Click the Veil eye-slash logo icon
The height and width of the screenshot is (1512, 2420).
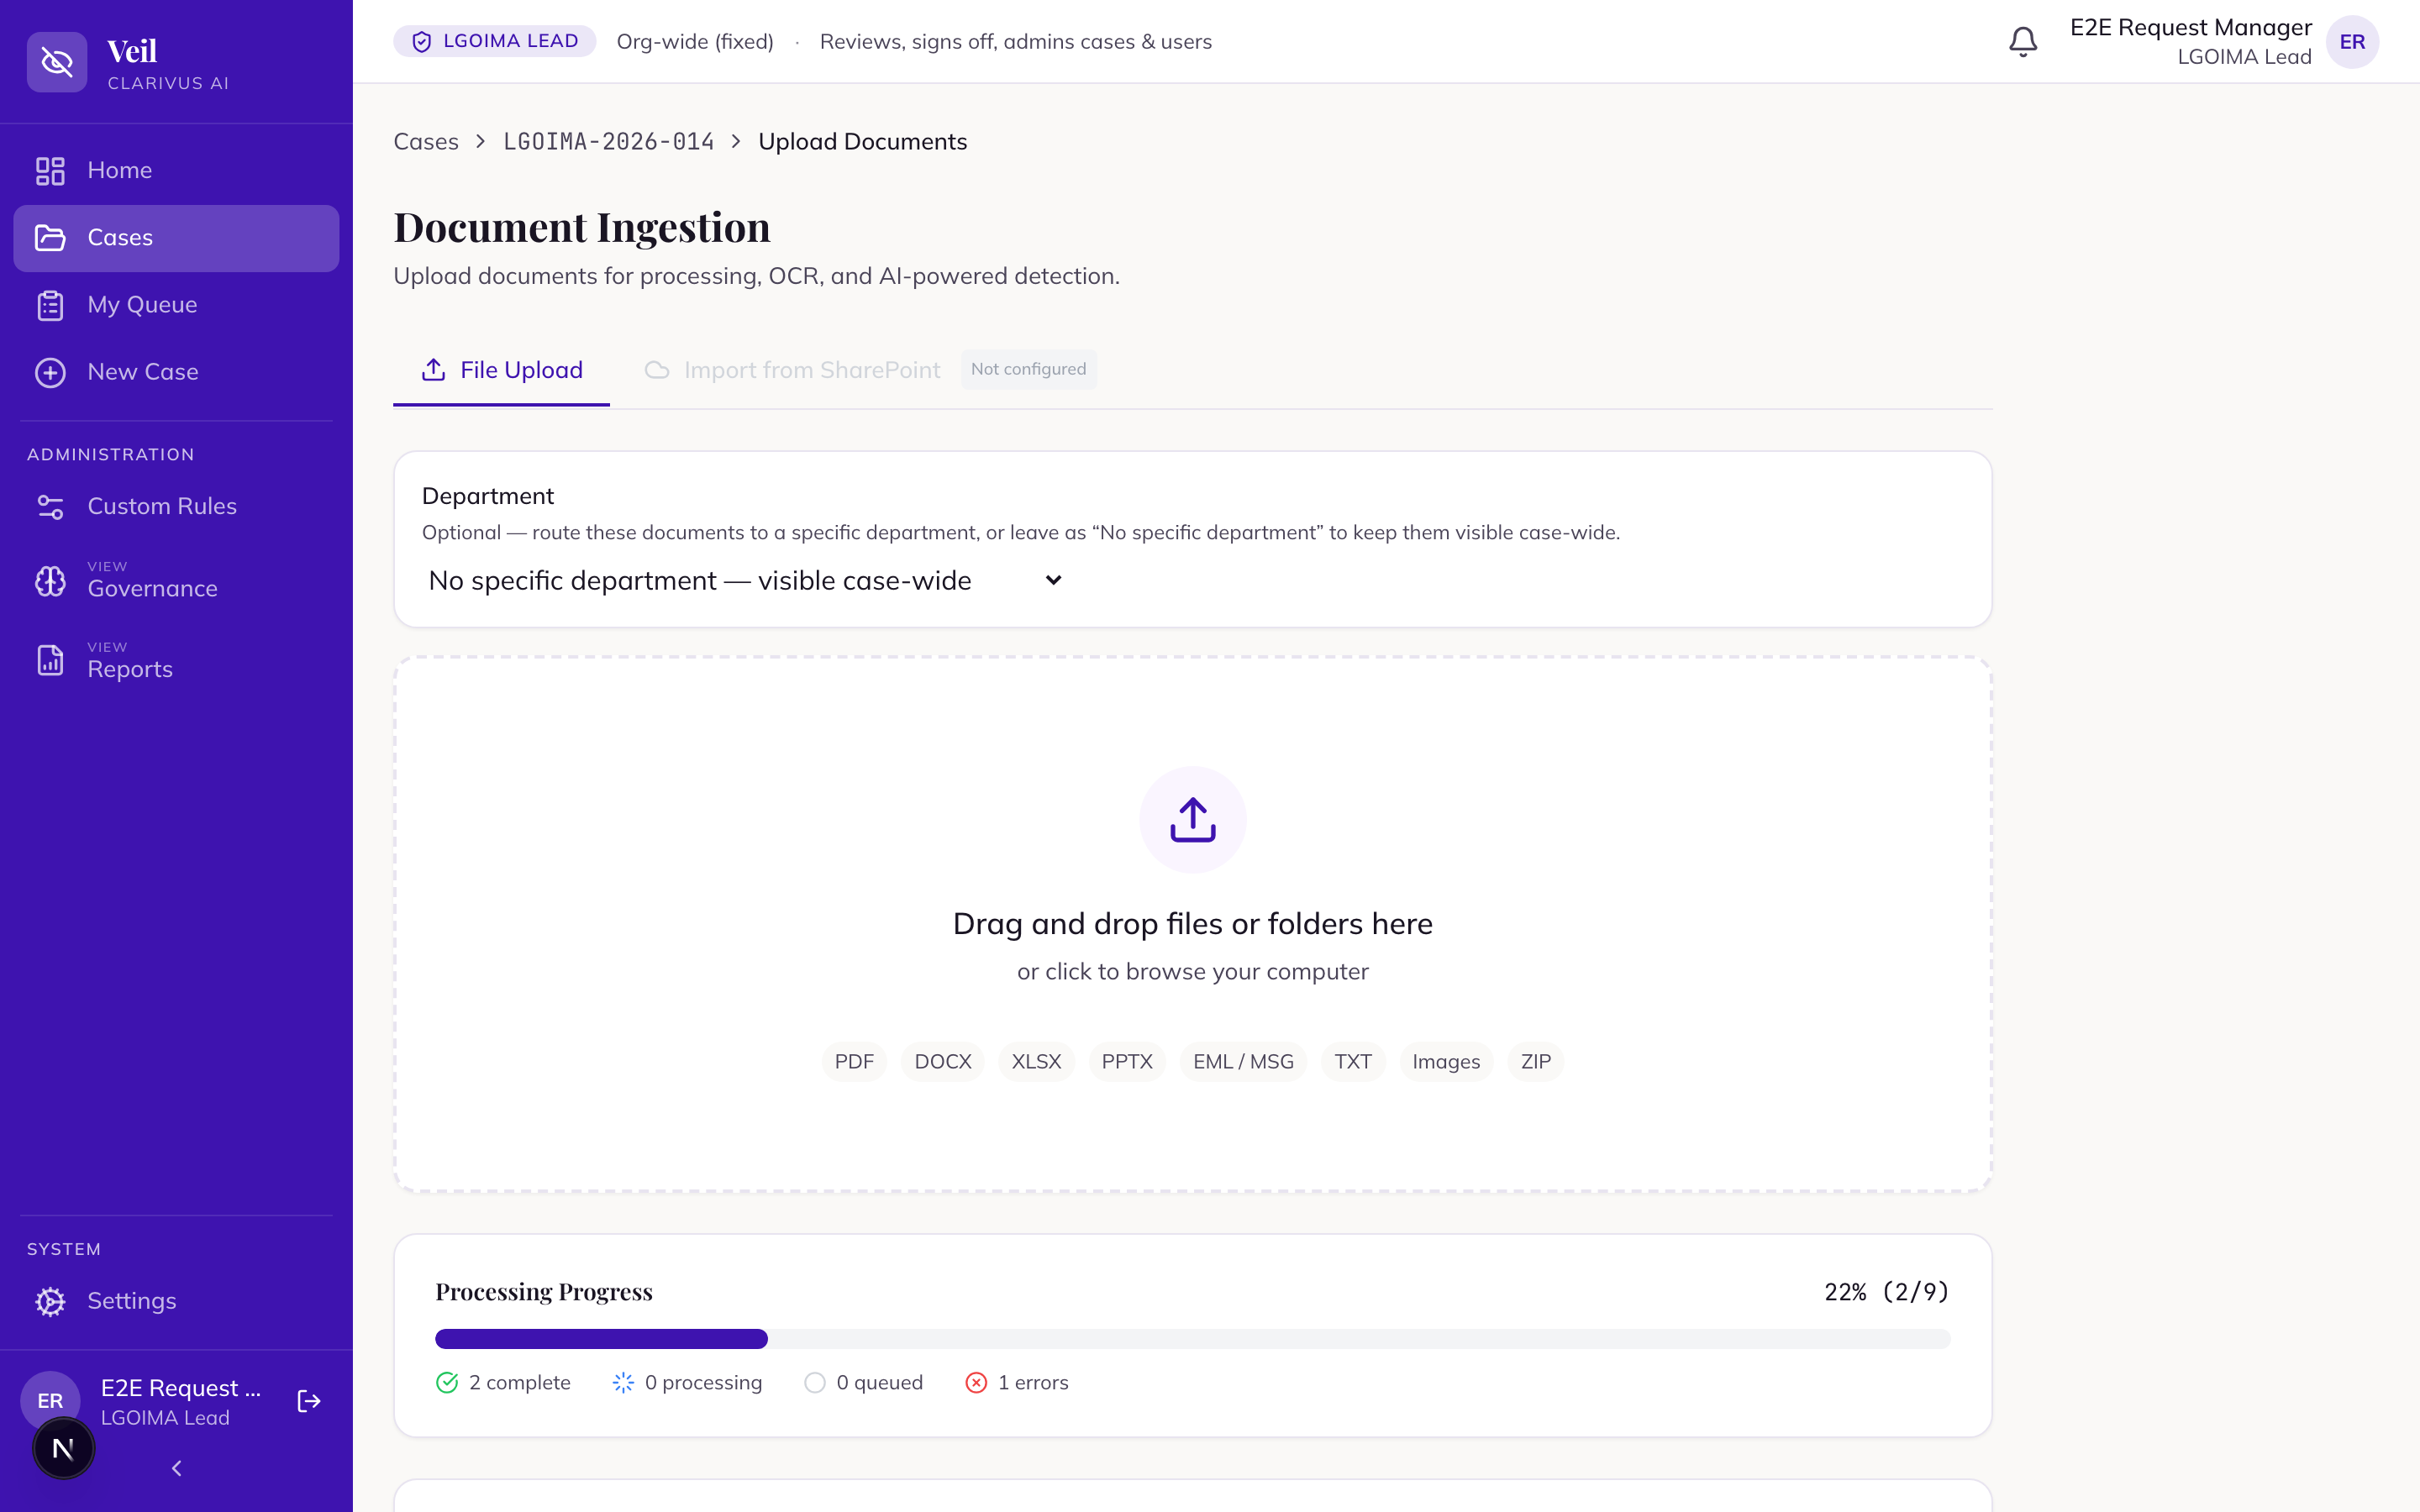pos(57,62)
